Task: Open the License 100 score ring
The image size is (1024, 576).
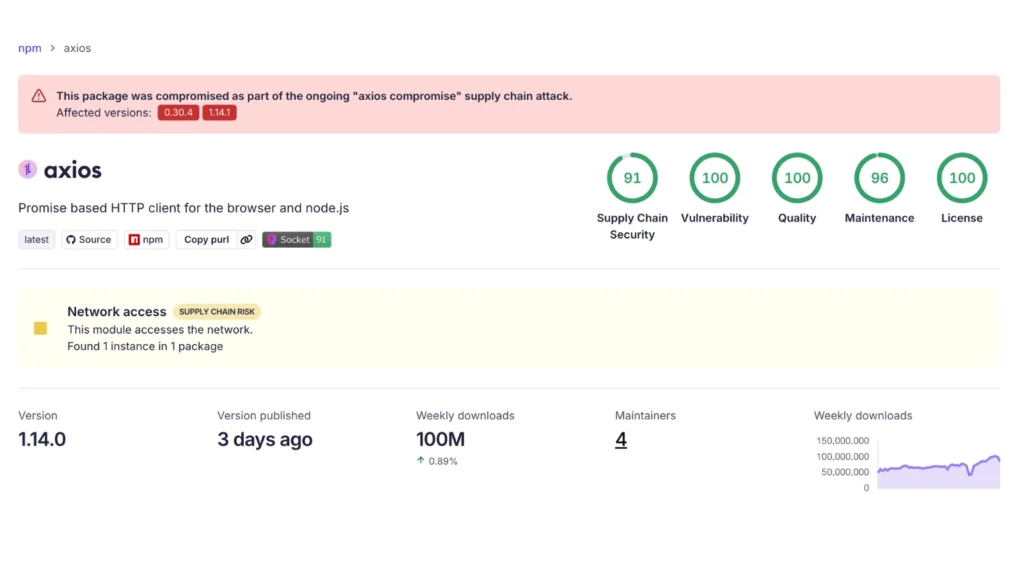Action: tap(961, 177)
